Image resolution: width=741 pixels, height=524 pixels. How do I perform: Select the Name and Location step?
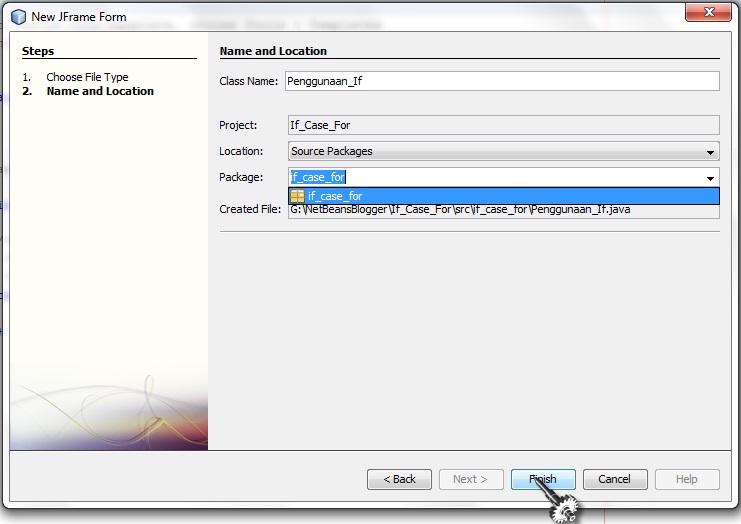pos(100,91)
